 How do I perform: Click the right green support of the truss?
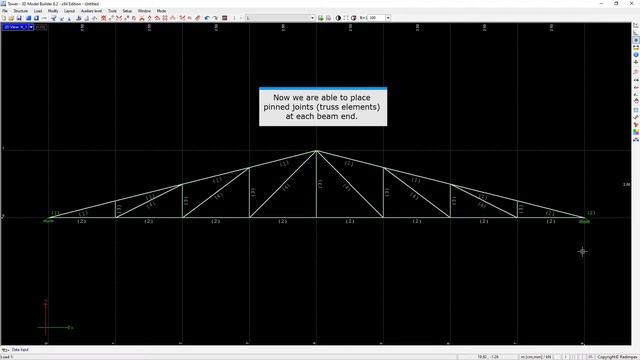[584, 221]
